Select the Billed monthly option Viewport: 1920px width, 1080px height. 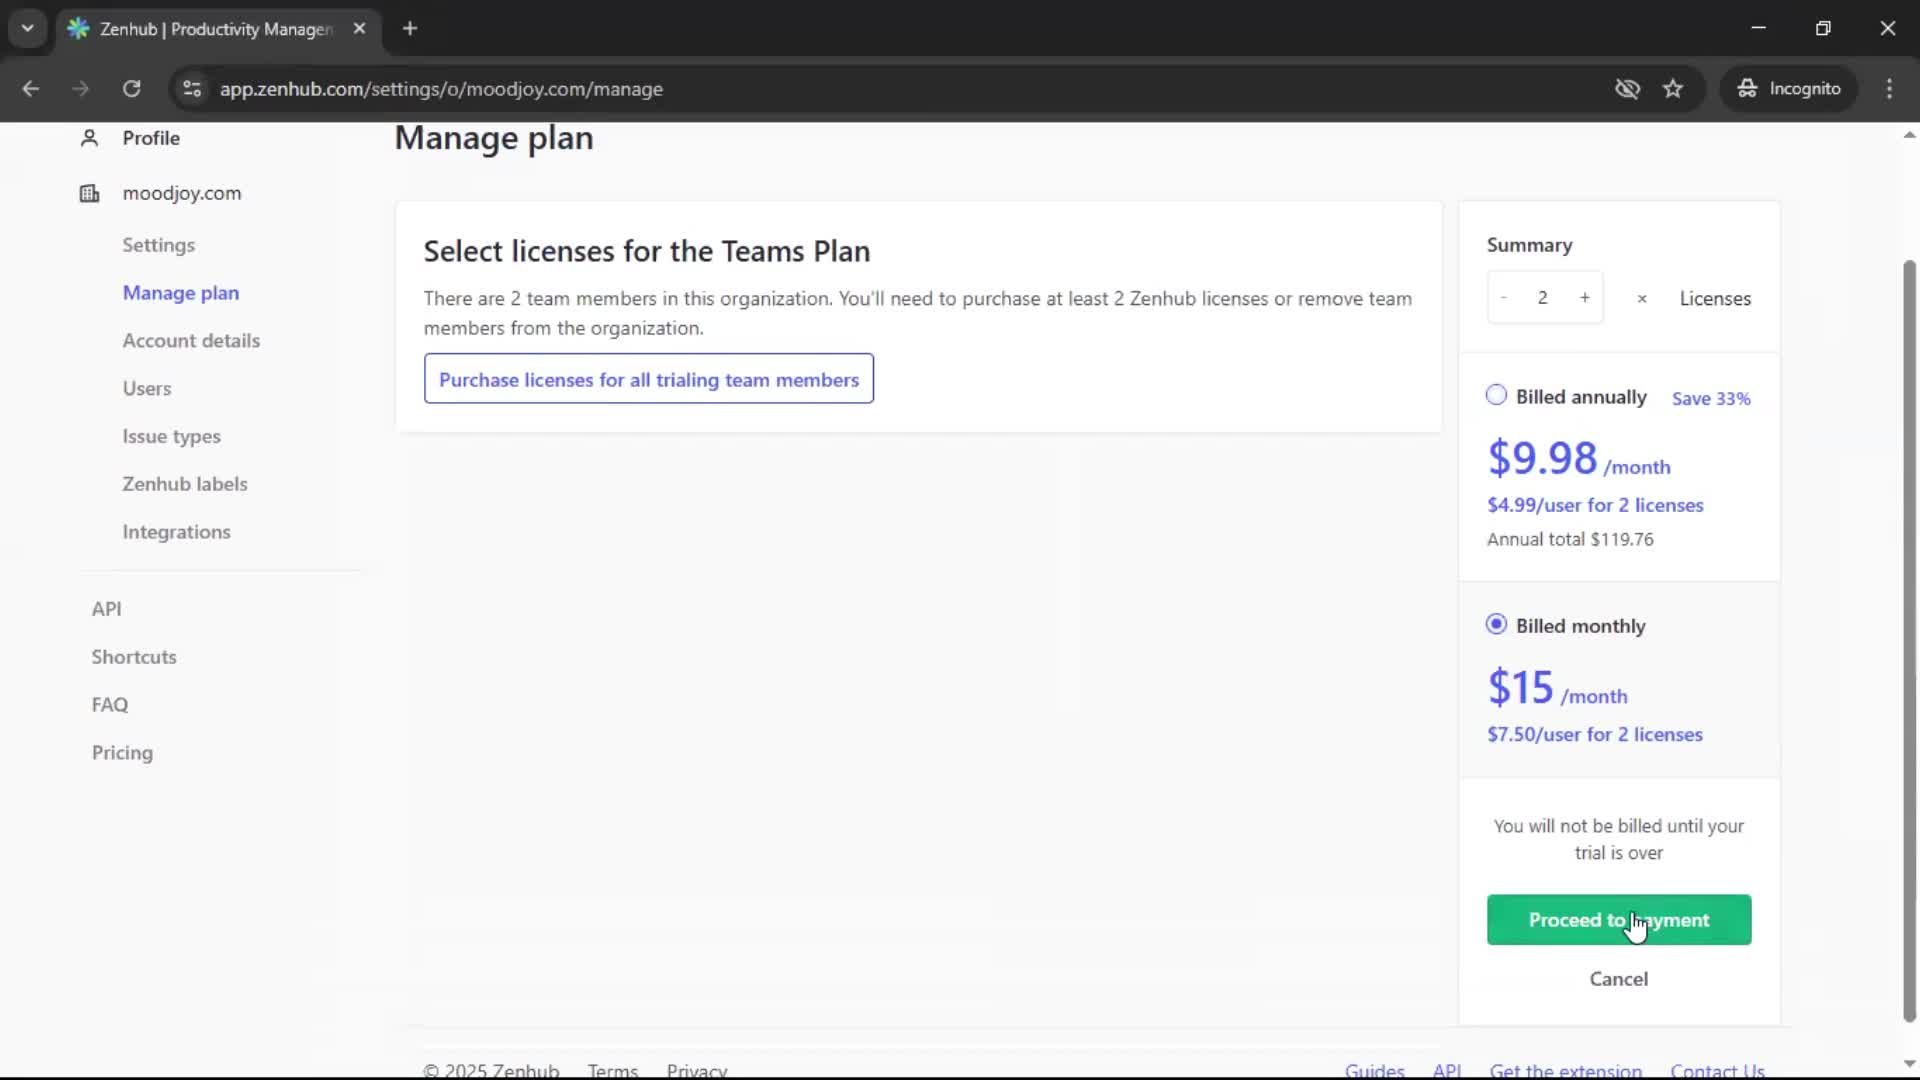pos(1496,624)
